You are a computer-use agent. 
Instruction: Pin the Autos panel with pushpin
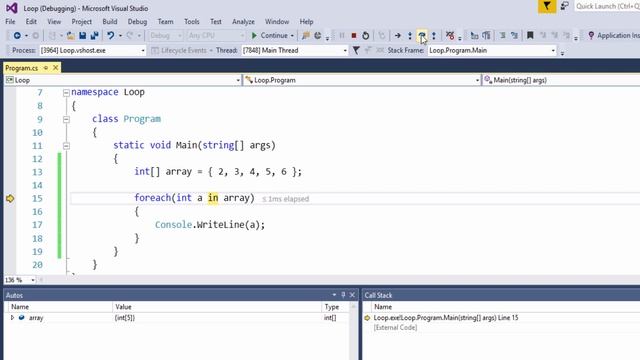pyautogui.click(x=343, y=295)
